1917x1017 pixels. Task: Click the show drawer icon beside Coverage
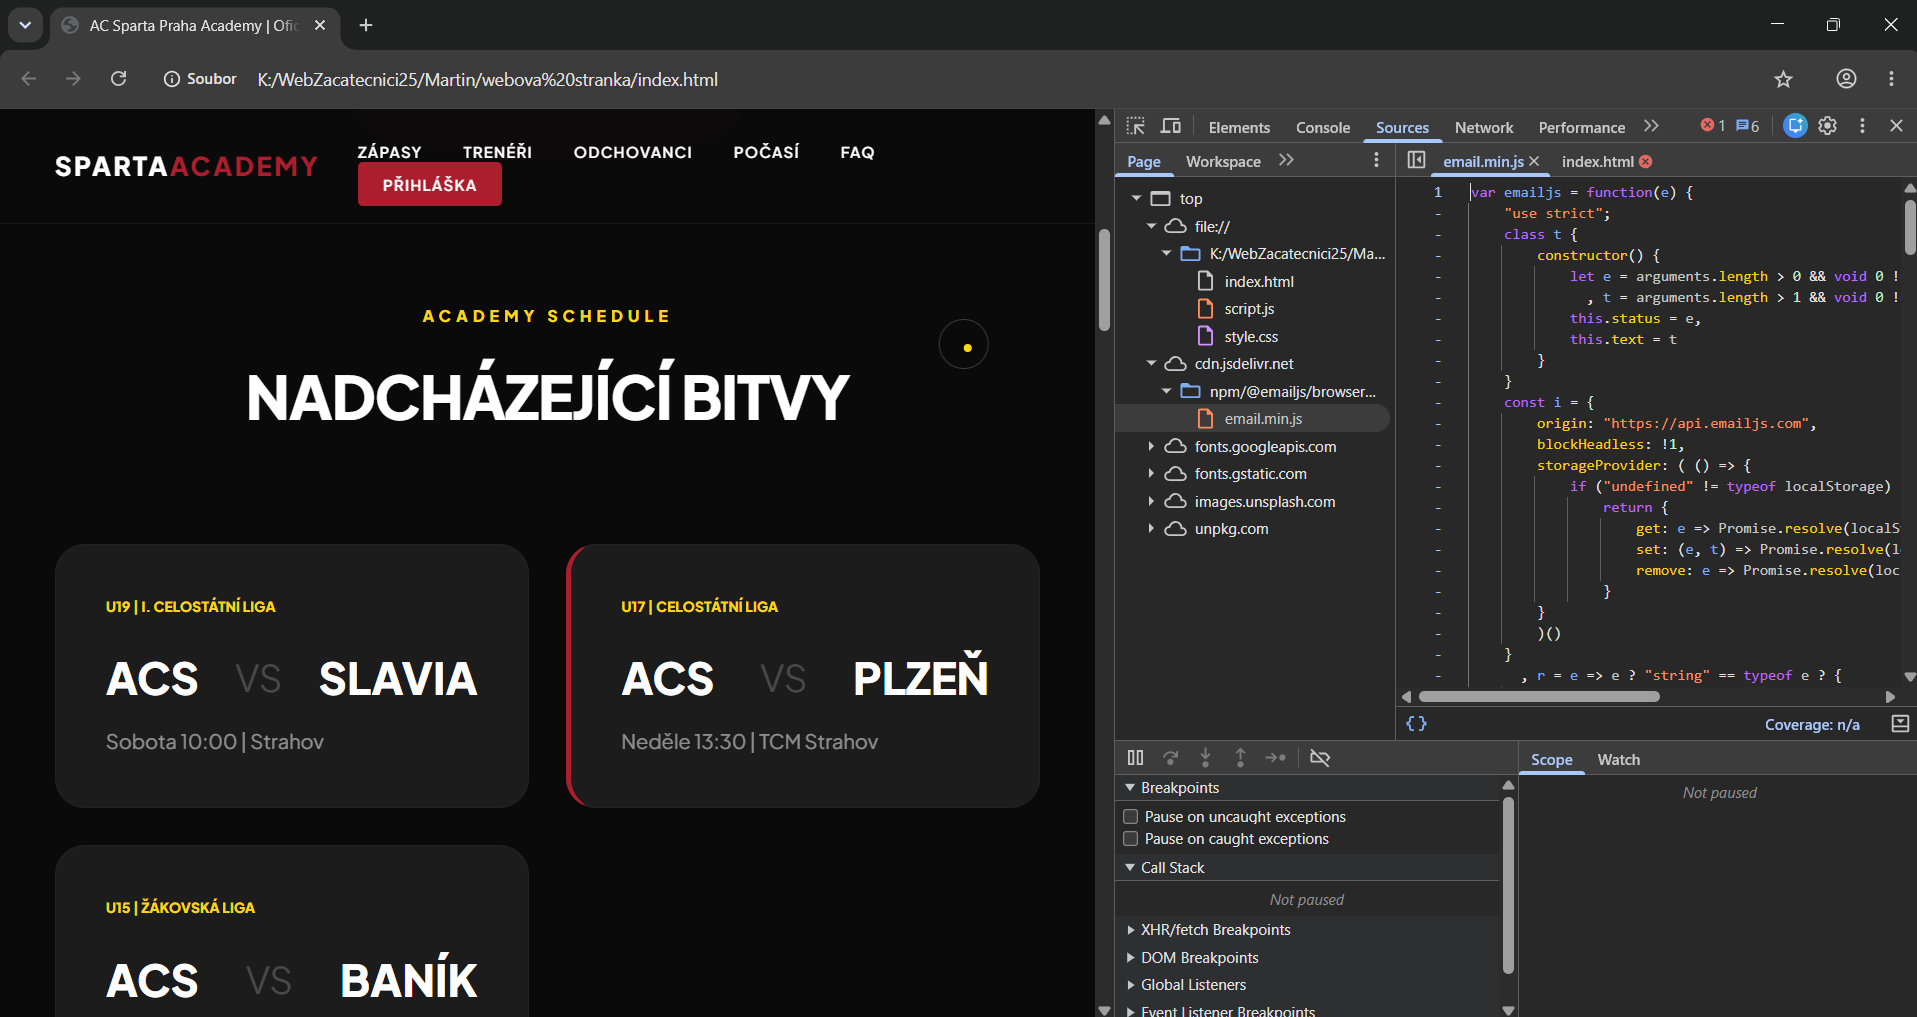click(x=1900, y=723)
